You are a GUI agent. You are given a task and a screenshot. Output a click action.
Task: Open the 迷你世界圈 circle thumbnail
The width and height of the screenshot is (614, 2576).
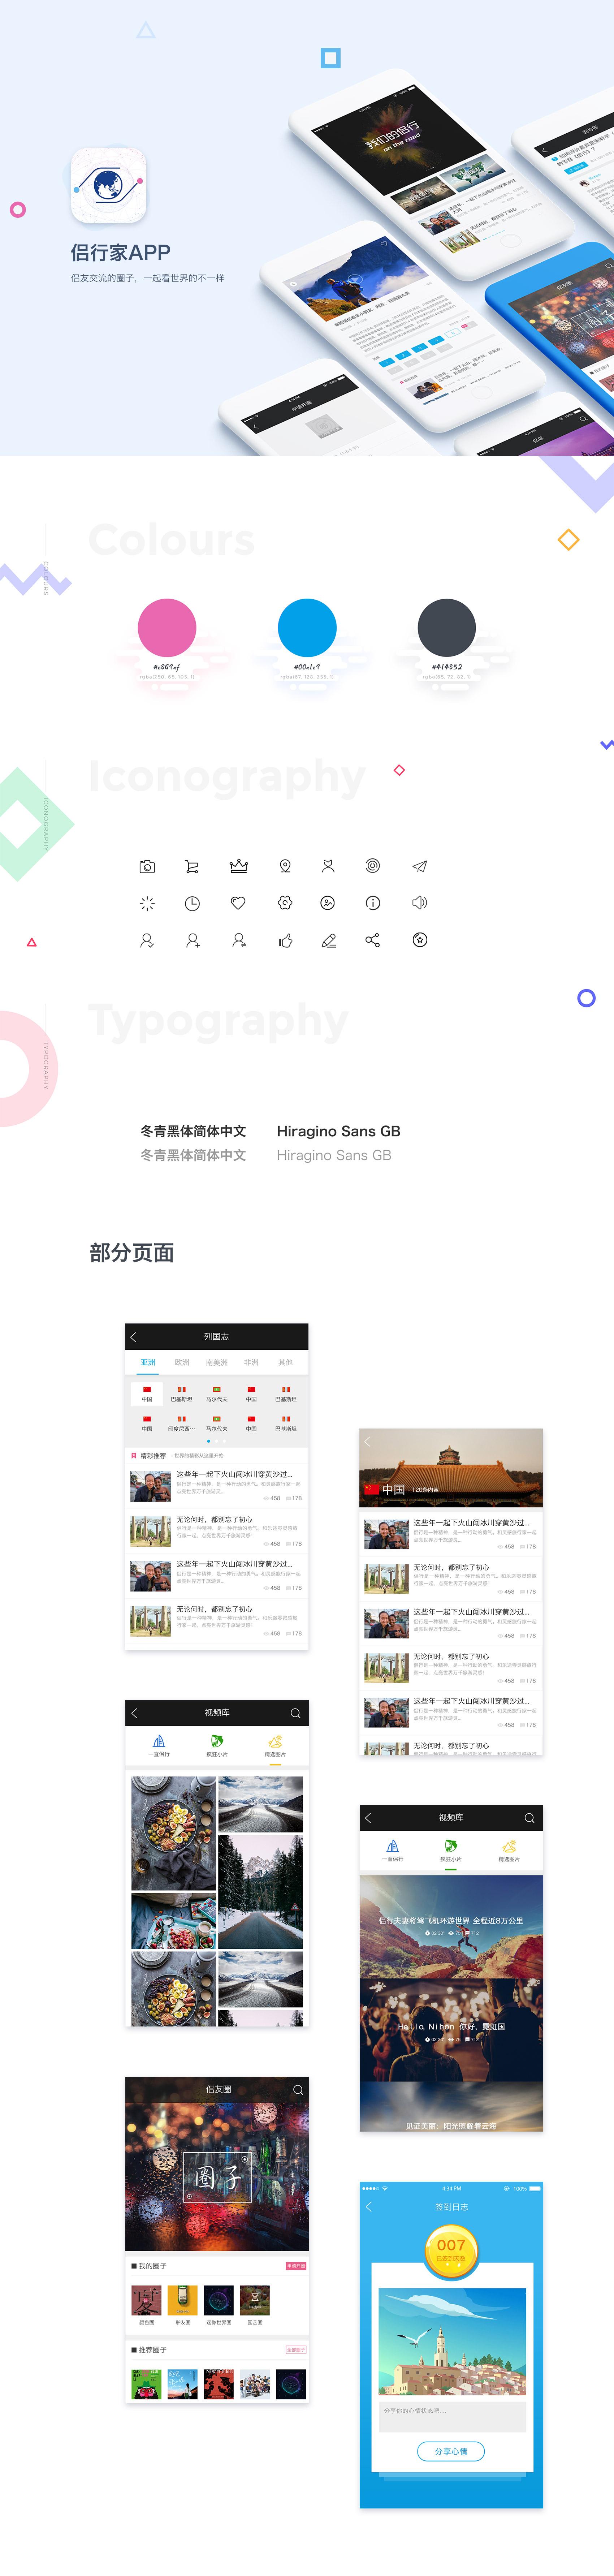coord(218,2300)
